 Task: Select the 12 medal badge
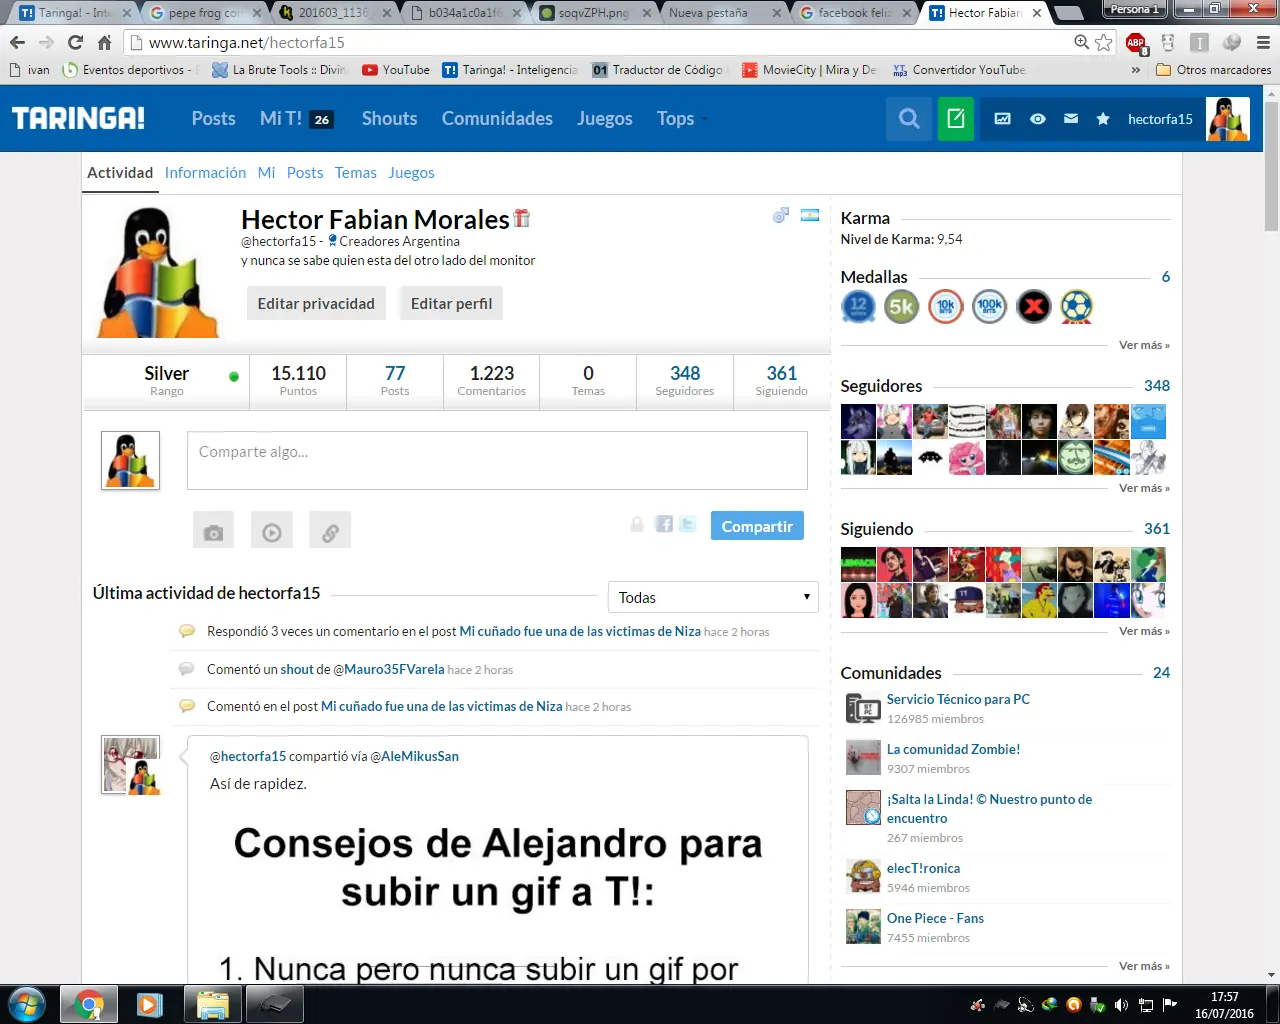[858, 307]
